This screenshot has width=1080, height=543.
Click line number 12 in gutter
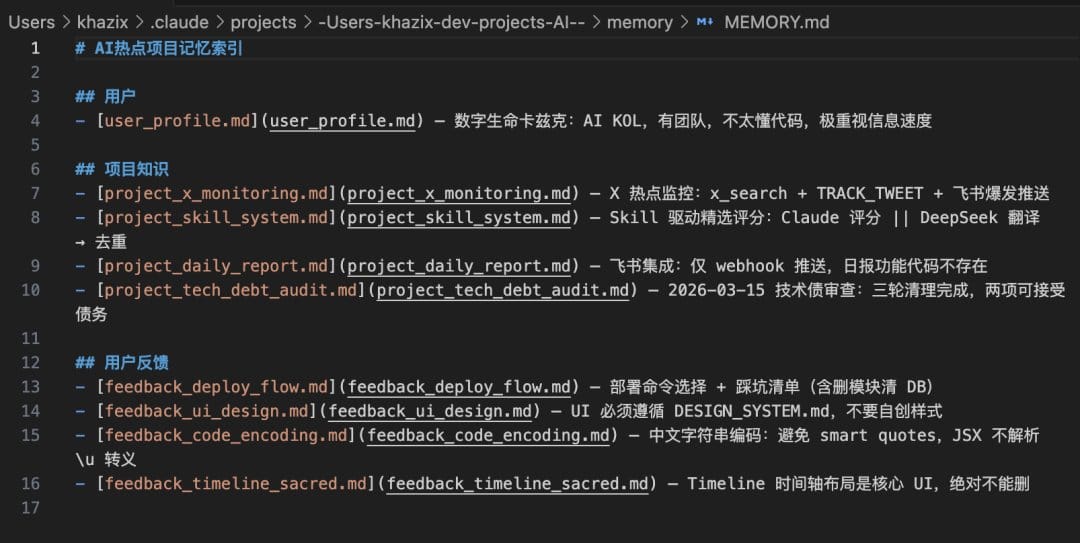30,362
